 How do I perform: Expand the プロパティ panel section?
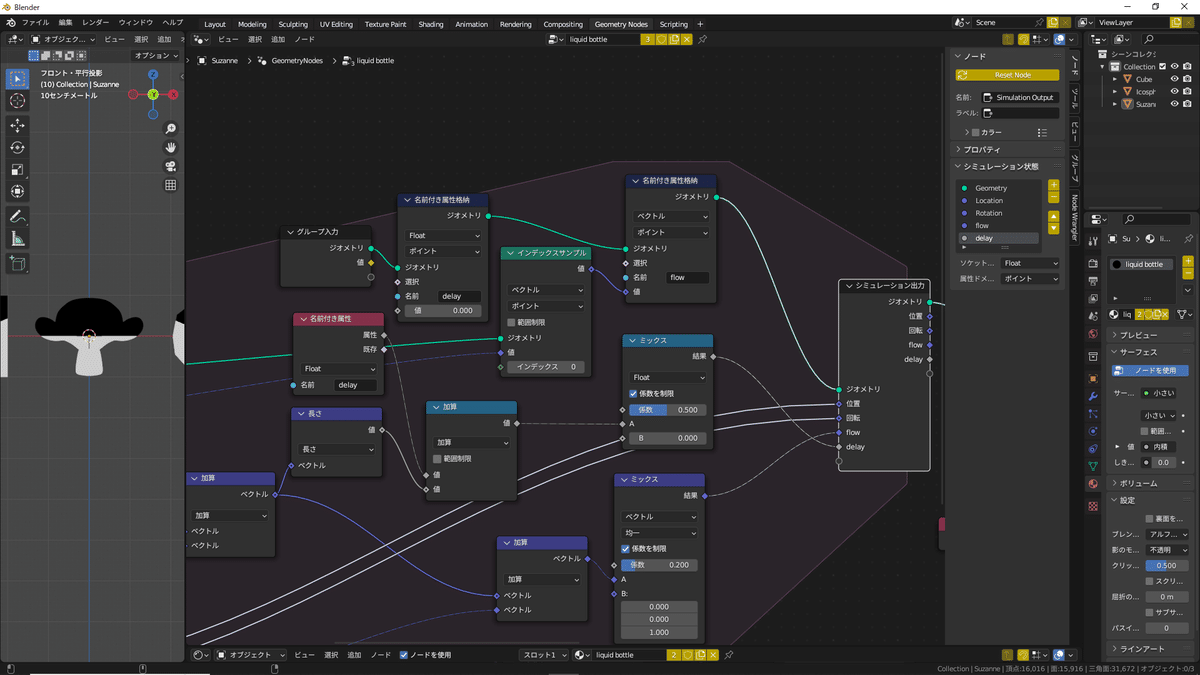click(x=982, y=149)
